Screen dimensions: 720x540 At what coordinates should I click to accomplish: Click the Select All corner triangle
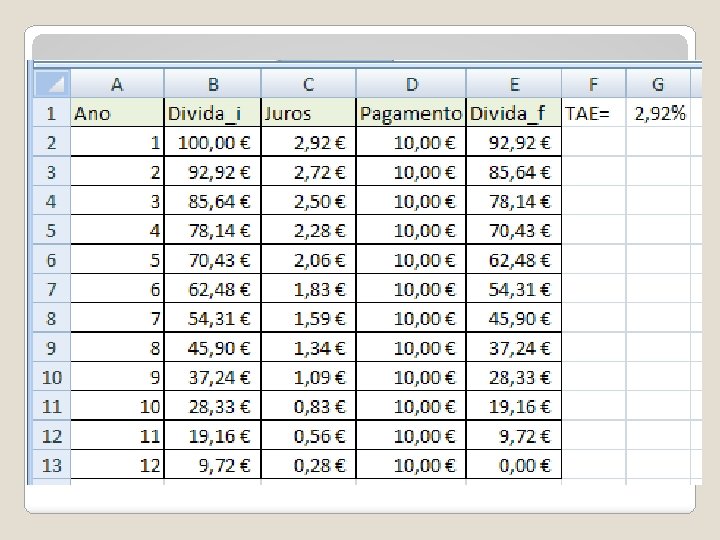click(x=52, y=84)
